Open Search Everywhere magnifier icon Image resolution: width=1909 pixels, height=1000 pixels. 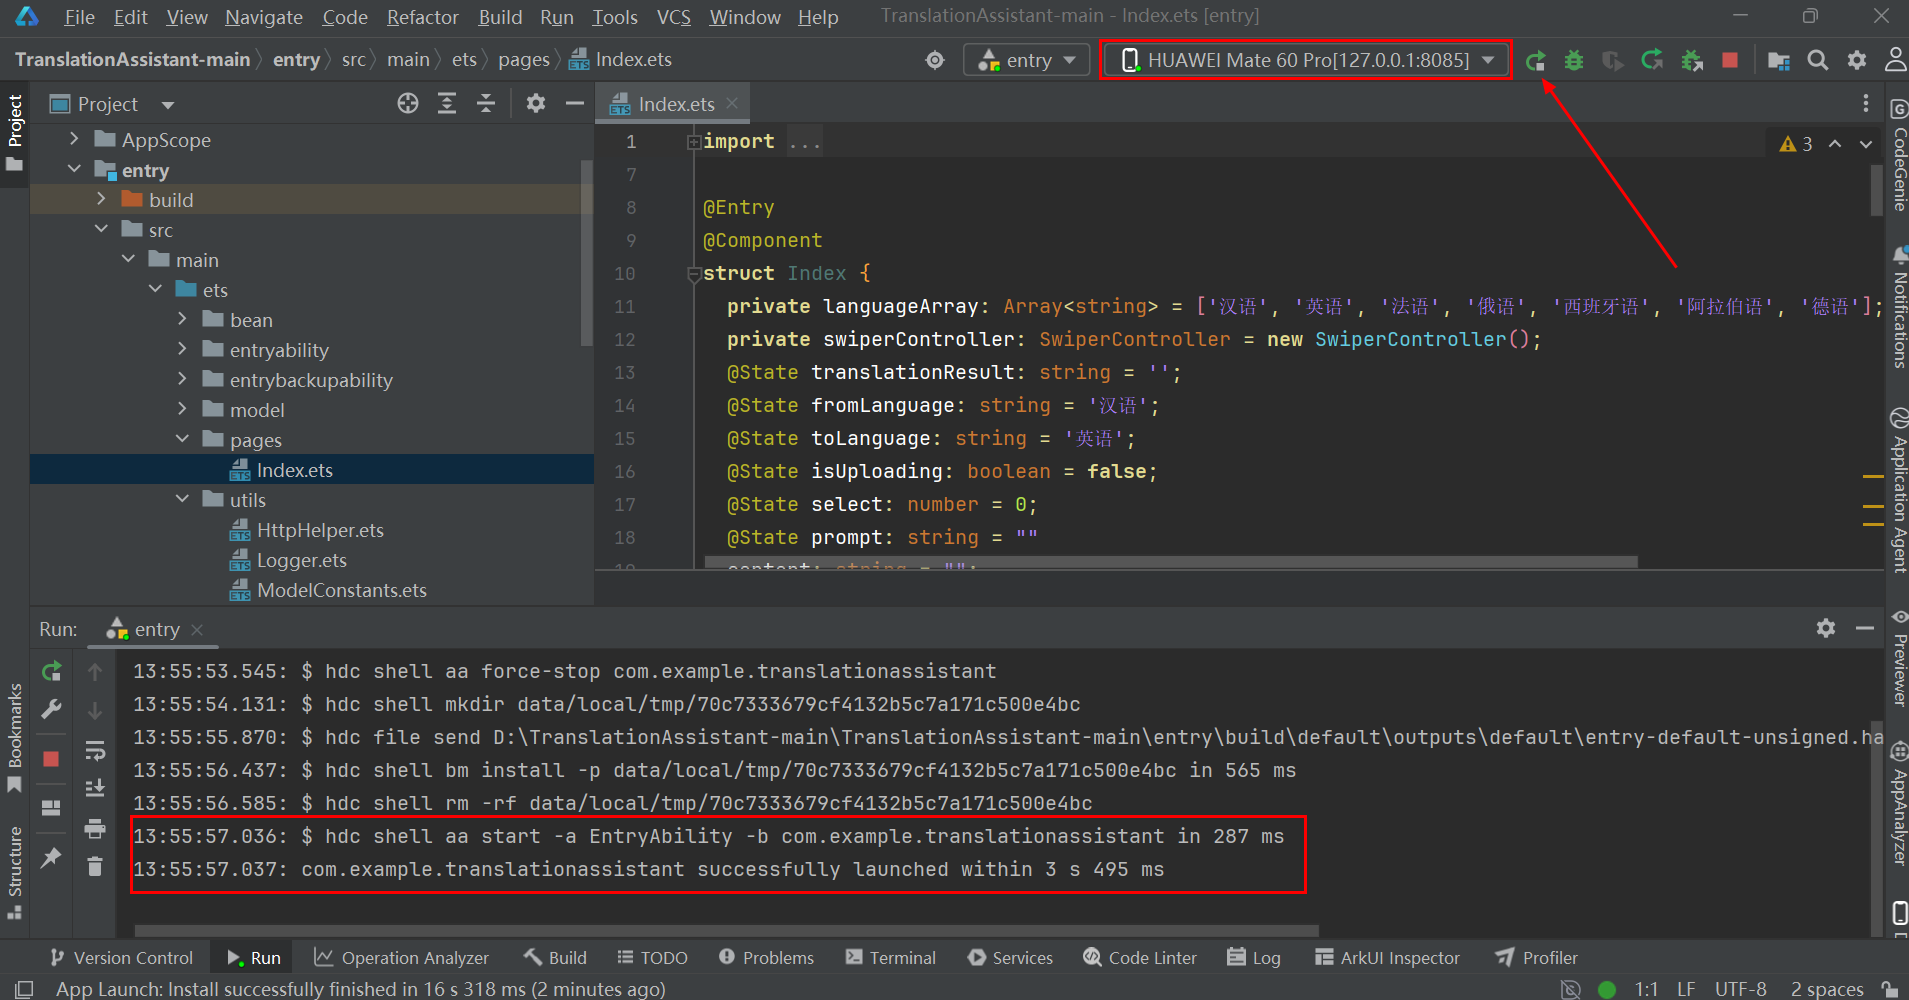tap(1818, 61)
